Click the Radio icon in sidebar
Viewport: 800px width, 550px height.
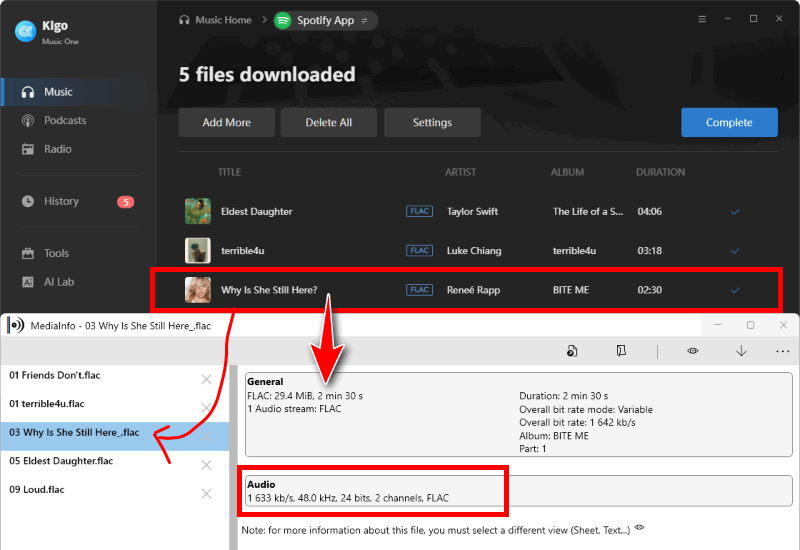coord(28,149)
